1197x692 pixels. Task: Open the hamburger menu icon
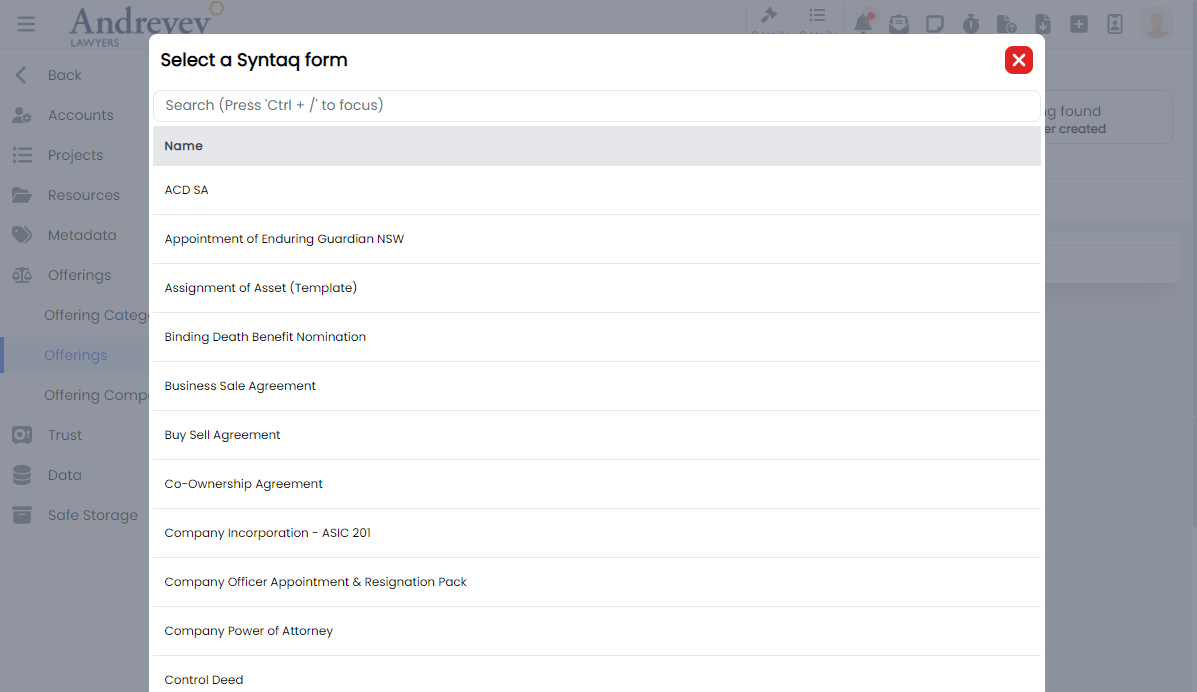click(x=26, y=24)
